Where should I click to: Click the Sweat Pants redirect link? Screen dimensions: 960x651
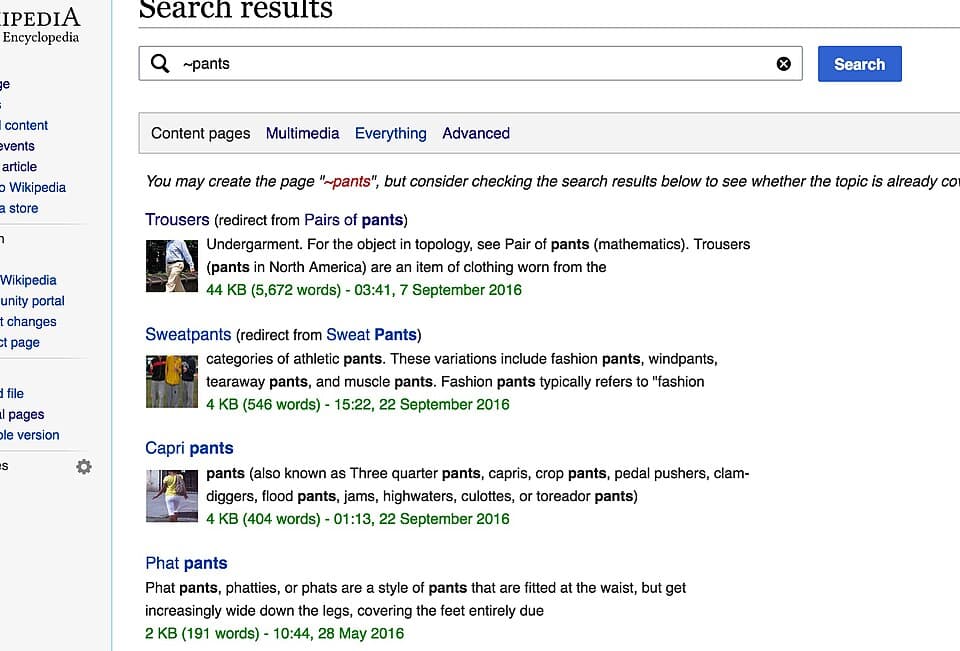point(372,334)
